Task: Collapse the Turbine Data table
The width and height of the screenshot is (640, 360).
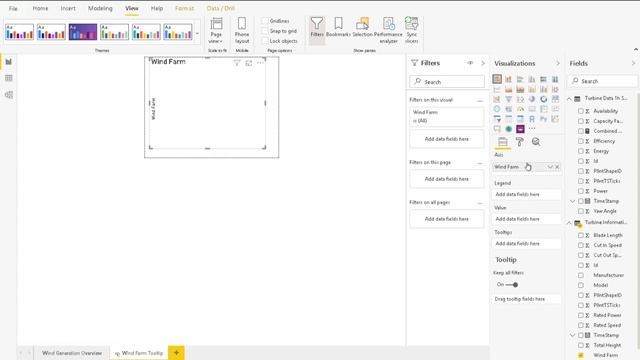Action: pos(569,98)
